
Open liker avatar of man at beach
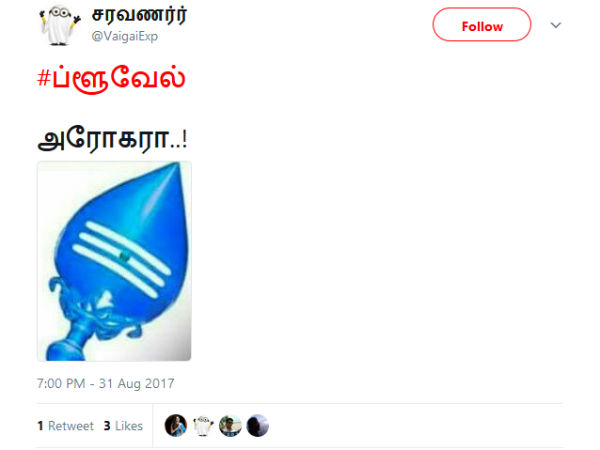pos(230,425)
